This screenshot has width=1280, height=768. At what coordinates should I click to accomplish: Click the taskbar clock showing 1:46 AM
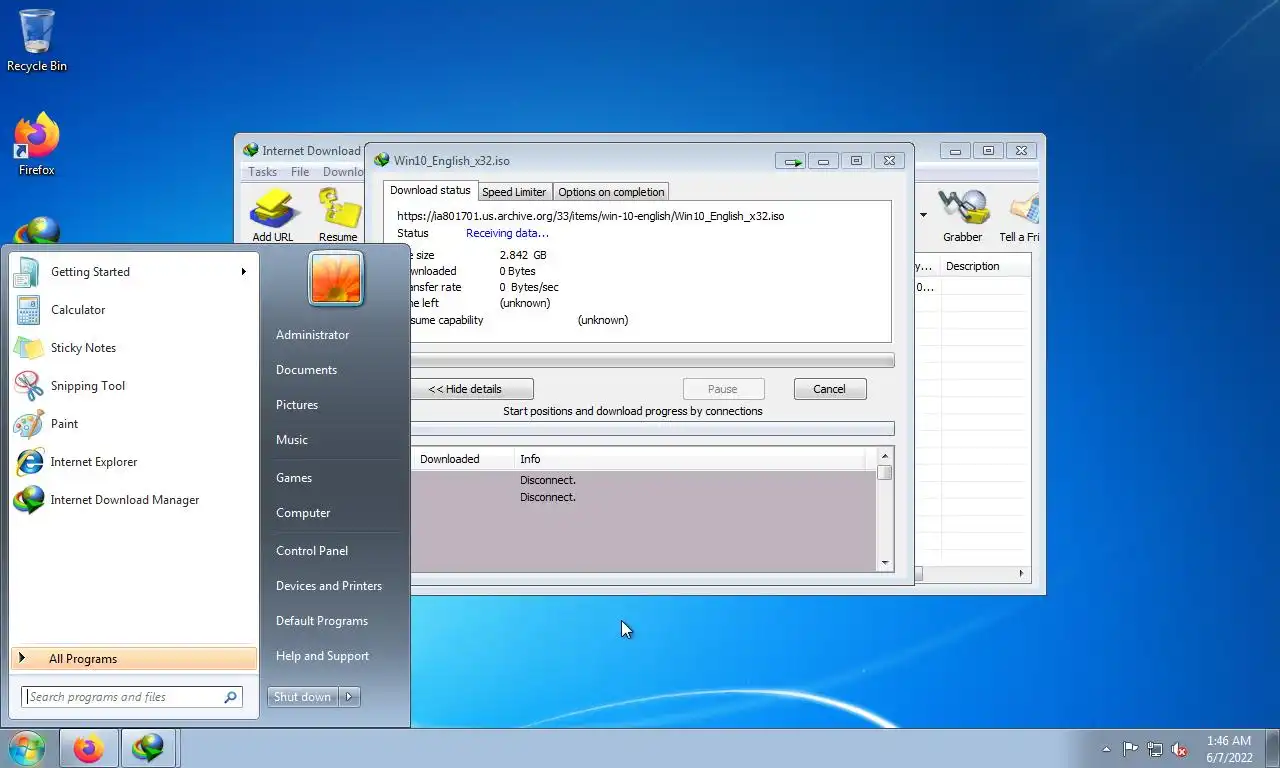[1229, 749]
